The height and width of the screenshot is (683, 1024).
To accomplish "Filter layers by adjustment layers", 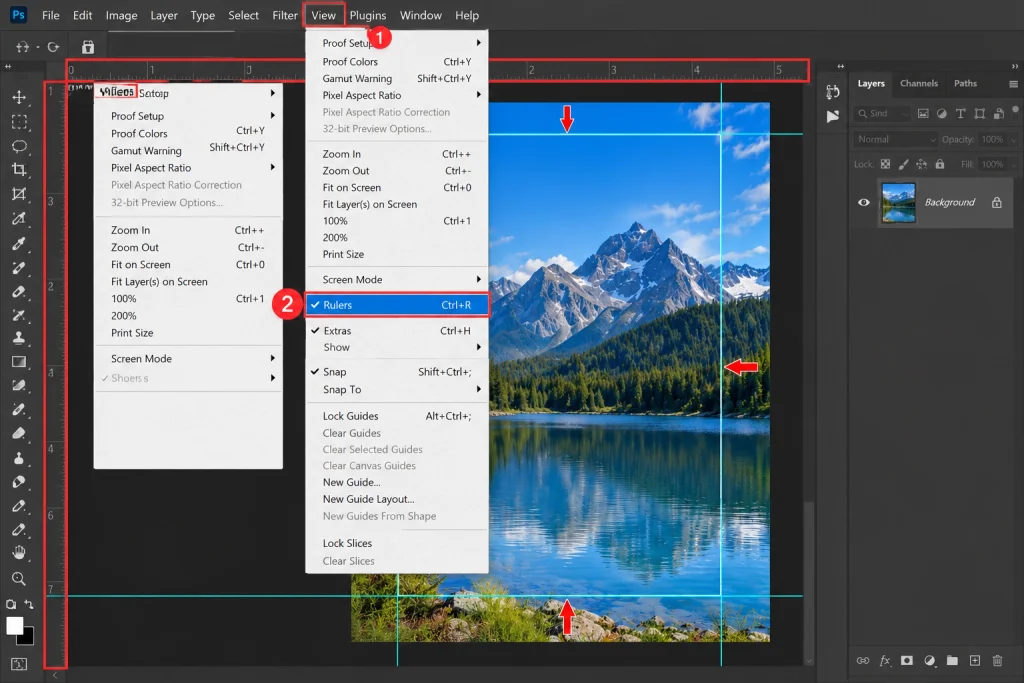I will [942, 114].
